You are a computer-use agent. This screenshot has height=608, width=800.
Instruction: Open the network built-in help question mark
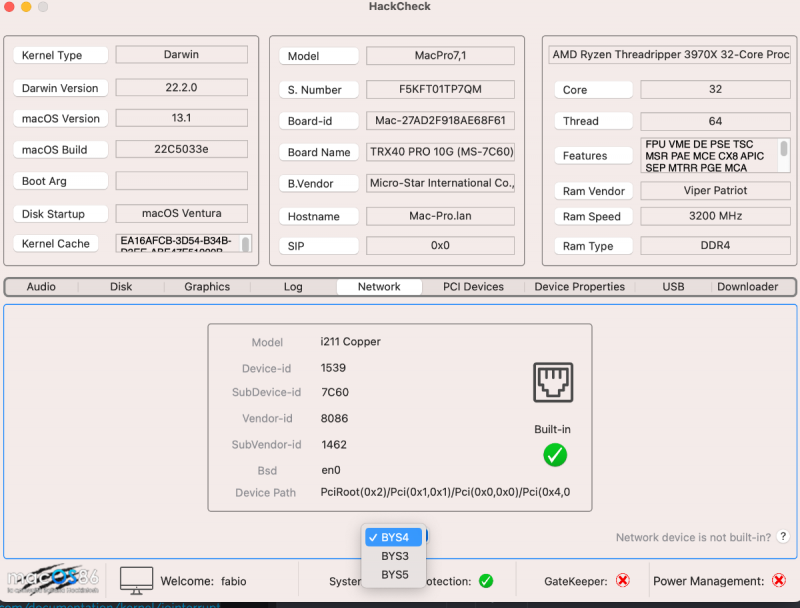783,537
